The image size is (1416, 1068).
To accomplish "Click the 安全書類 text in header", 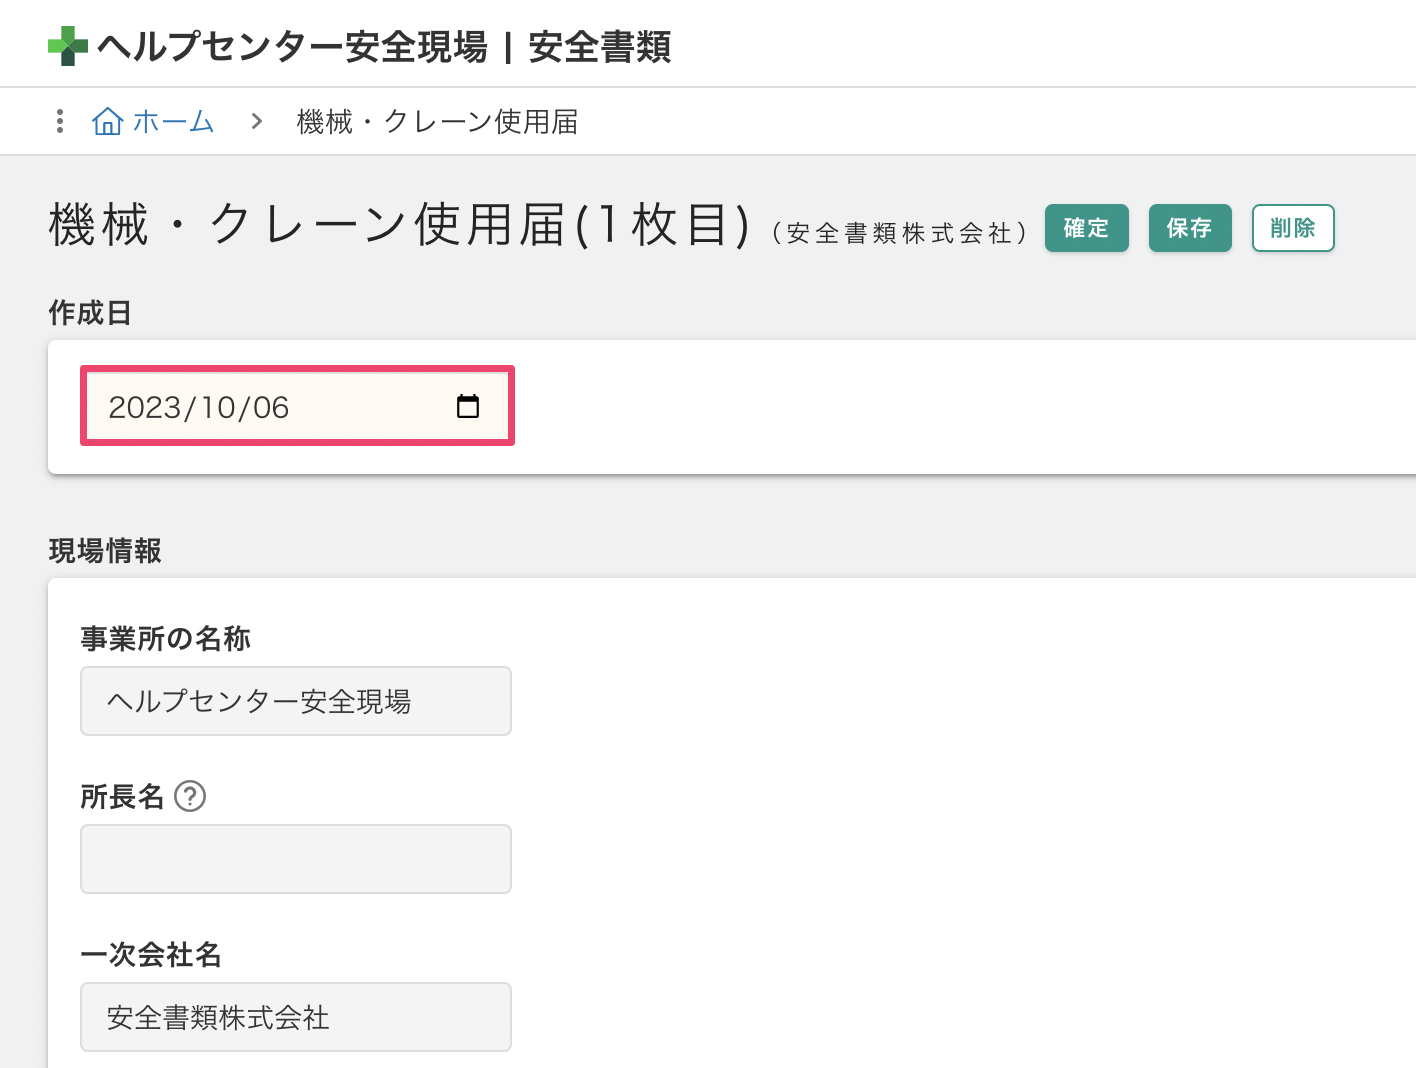I will click(x=599, y=47).
